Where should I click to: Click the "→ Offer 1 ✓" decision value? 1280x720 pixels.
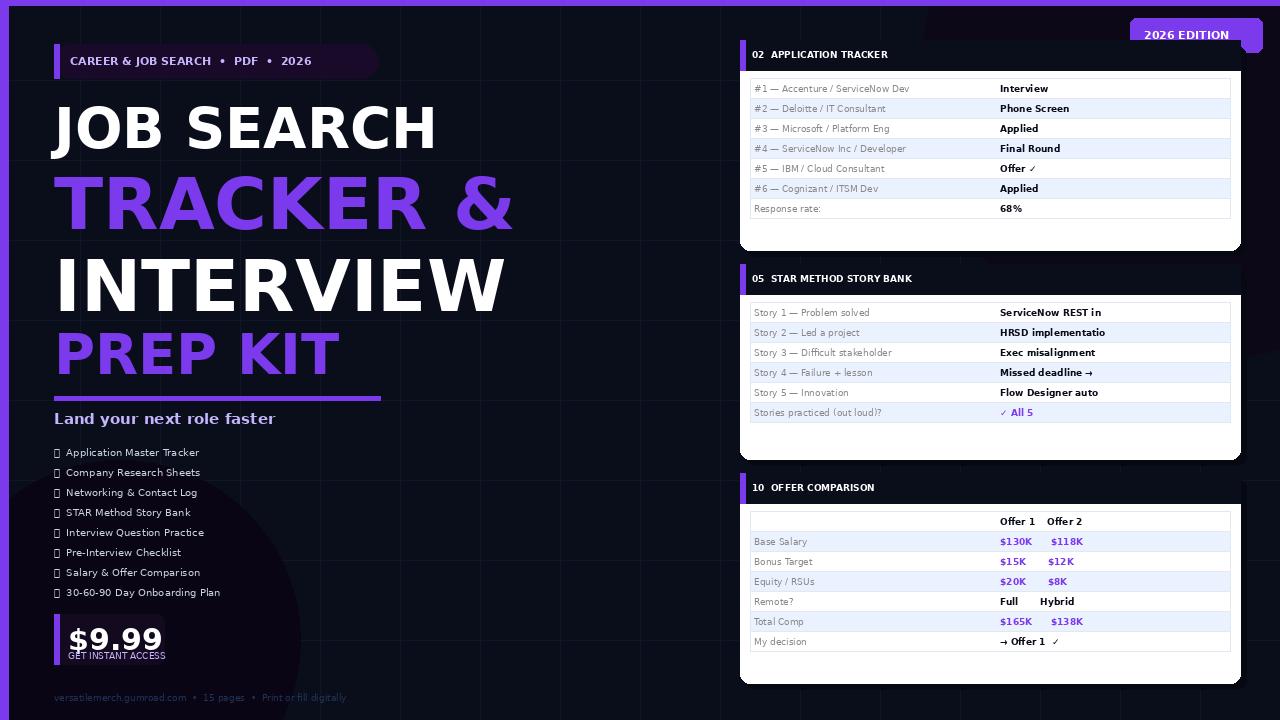(1029, 642)
